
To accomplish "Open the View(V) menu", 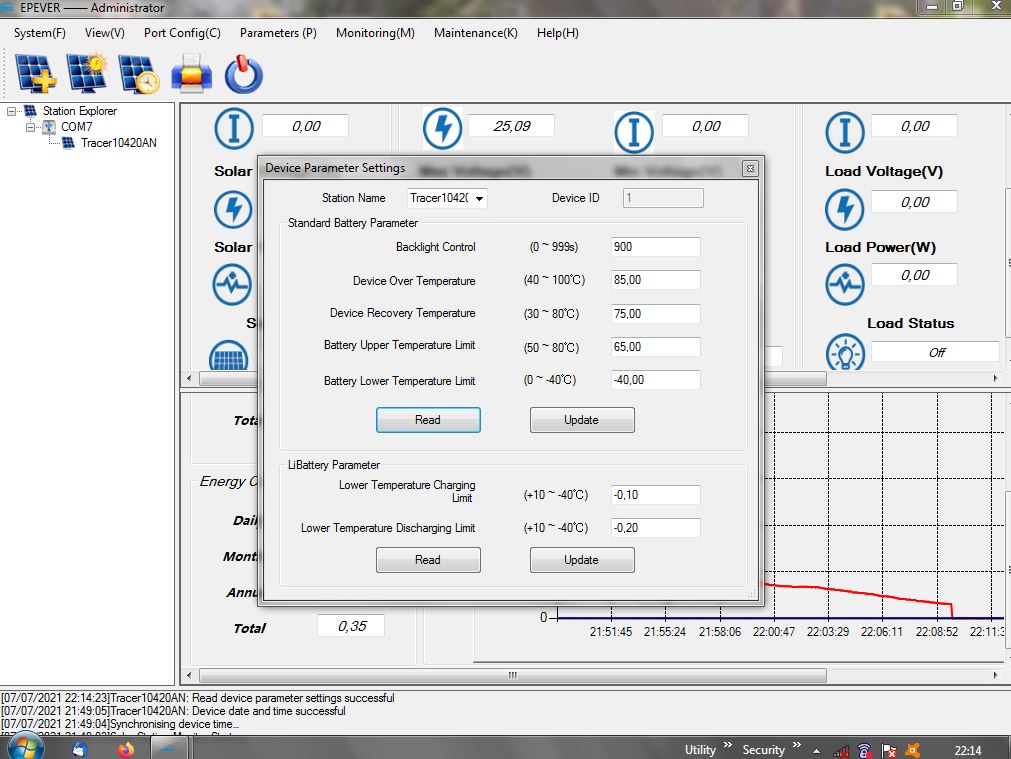I will point(104,33).
